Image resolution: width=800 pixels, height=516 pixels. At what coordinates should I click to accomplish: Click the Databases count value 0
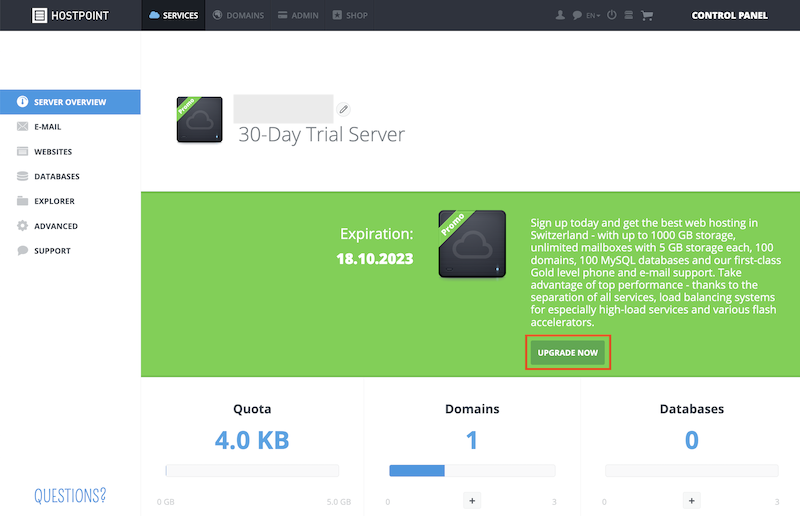[691, 440]
